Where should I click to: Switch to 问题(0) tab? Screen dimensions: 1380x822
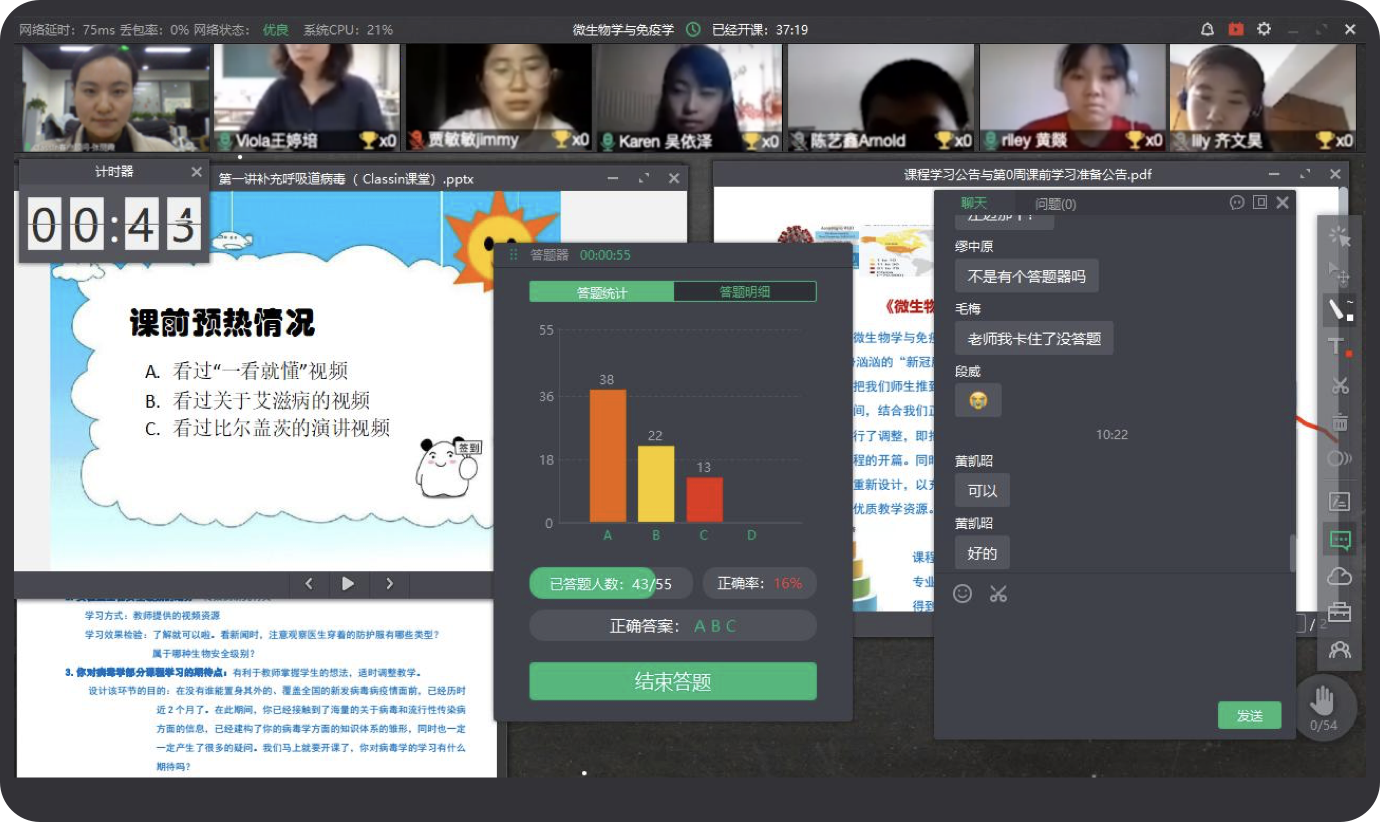pos(1055,204)
